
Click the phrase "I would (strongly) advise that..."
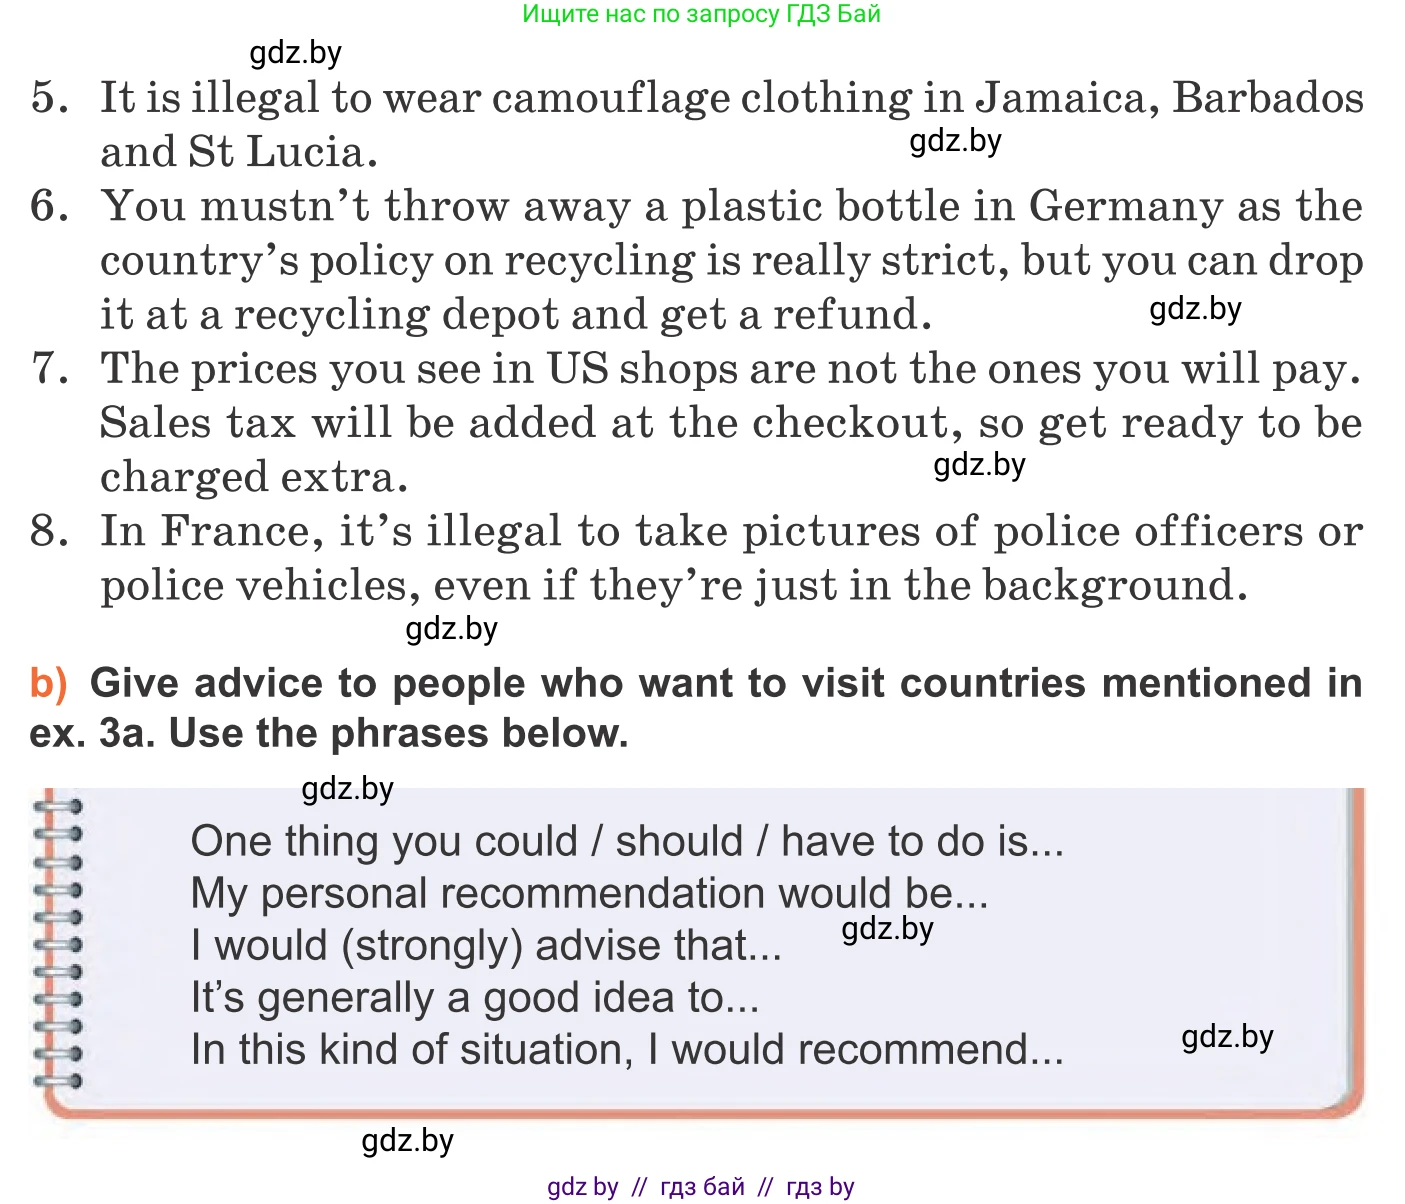486,946
